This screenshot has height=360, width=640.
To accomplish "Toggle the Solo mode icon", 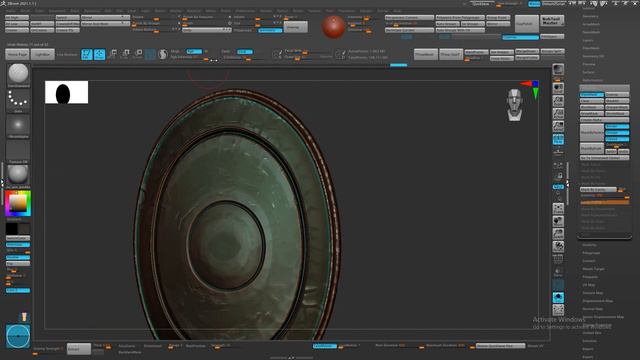I will pos(558,297).
